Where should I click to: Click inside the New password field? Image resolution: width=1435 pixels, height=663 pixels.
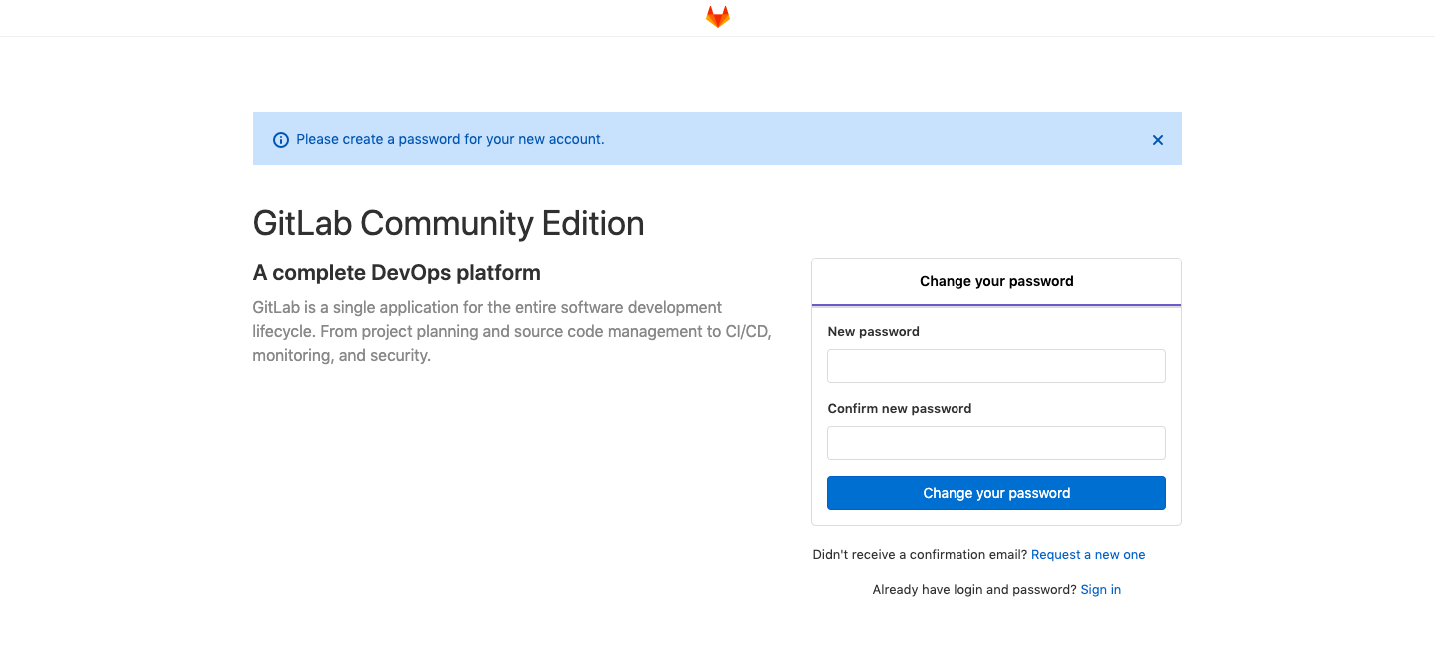coord(995,365)
